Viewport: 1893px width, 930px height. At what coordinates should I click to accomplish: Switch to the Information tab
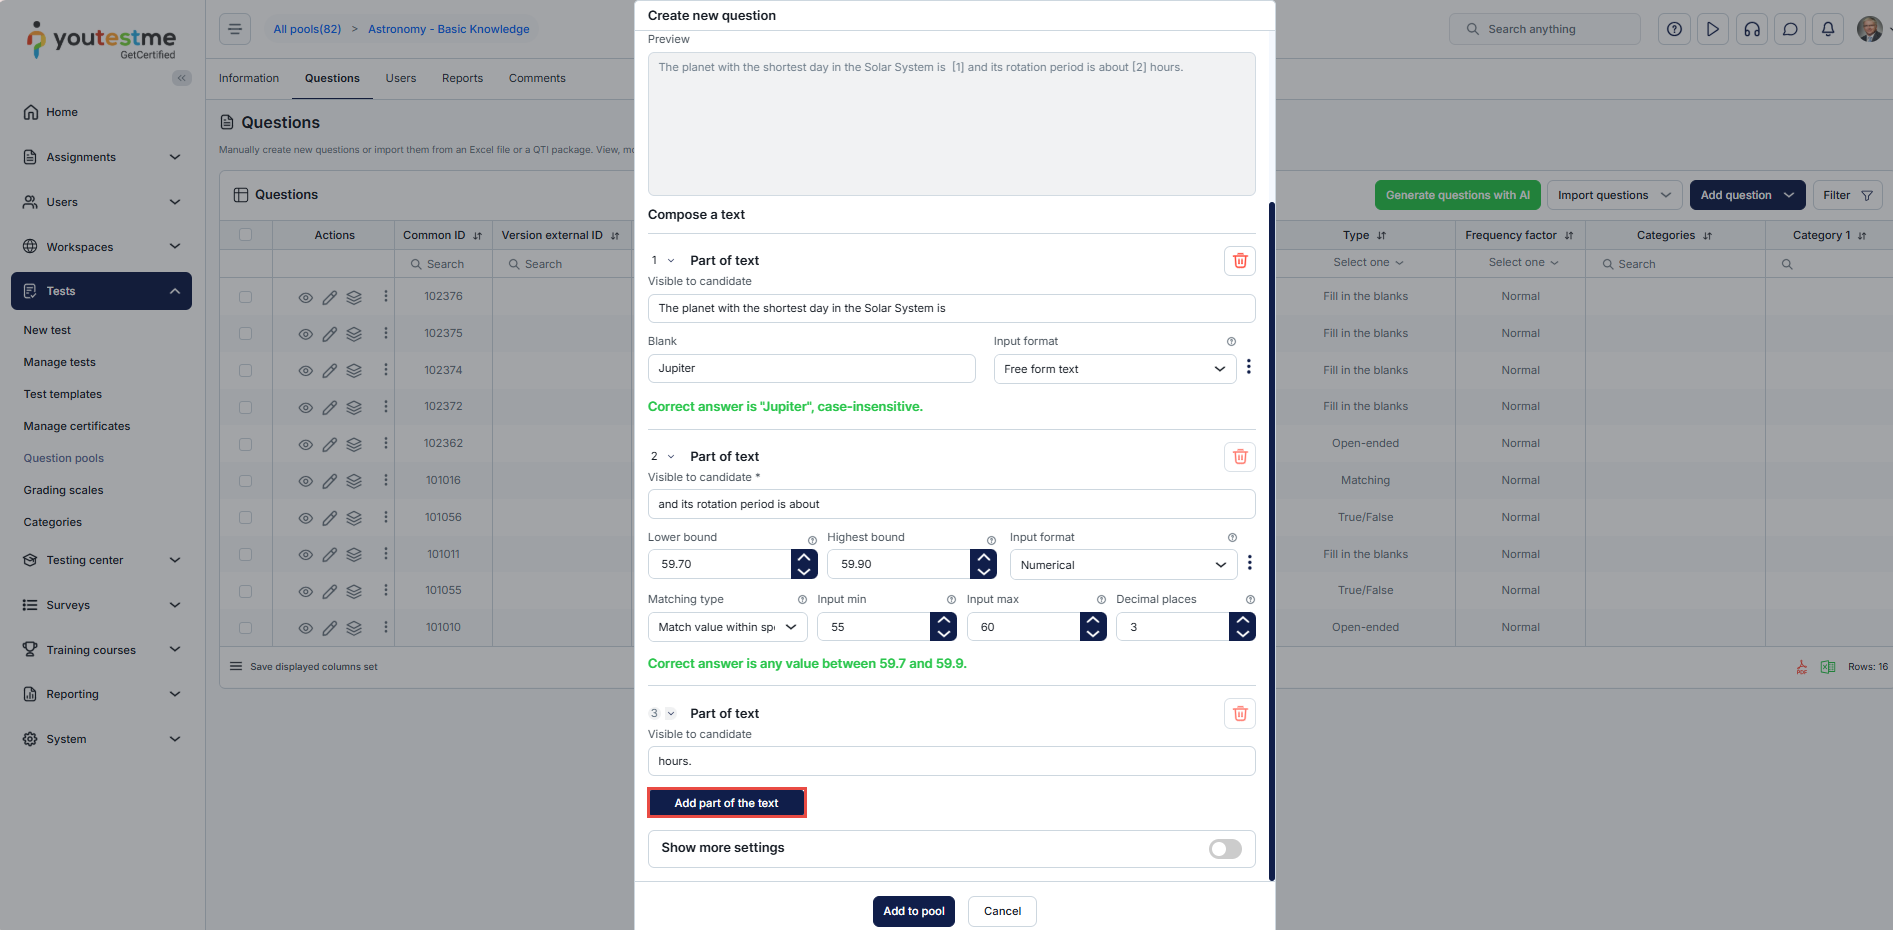click(x=249, y=78)
